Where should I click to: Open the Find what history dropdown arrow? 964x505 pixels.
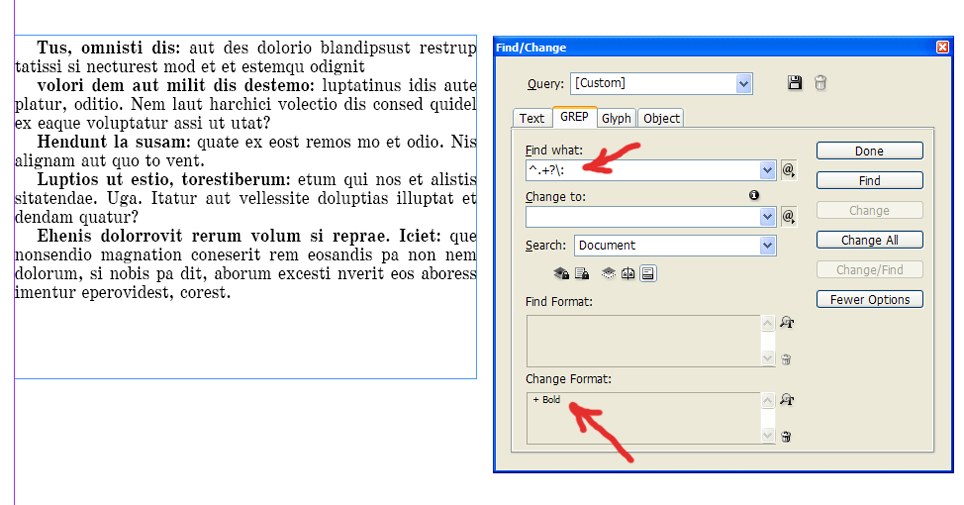[x=767, y=170]
